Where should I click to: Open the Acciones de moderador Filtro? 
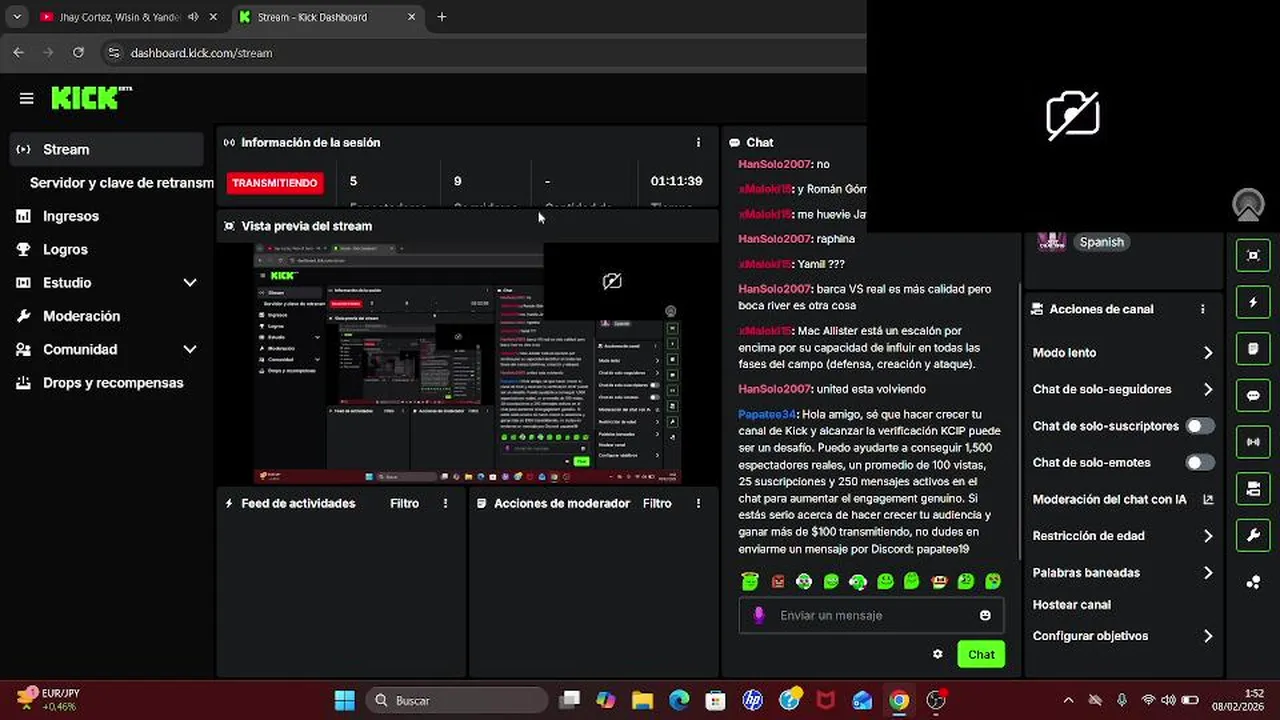pyautogui.click(x=657, y=503)
